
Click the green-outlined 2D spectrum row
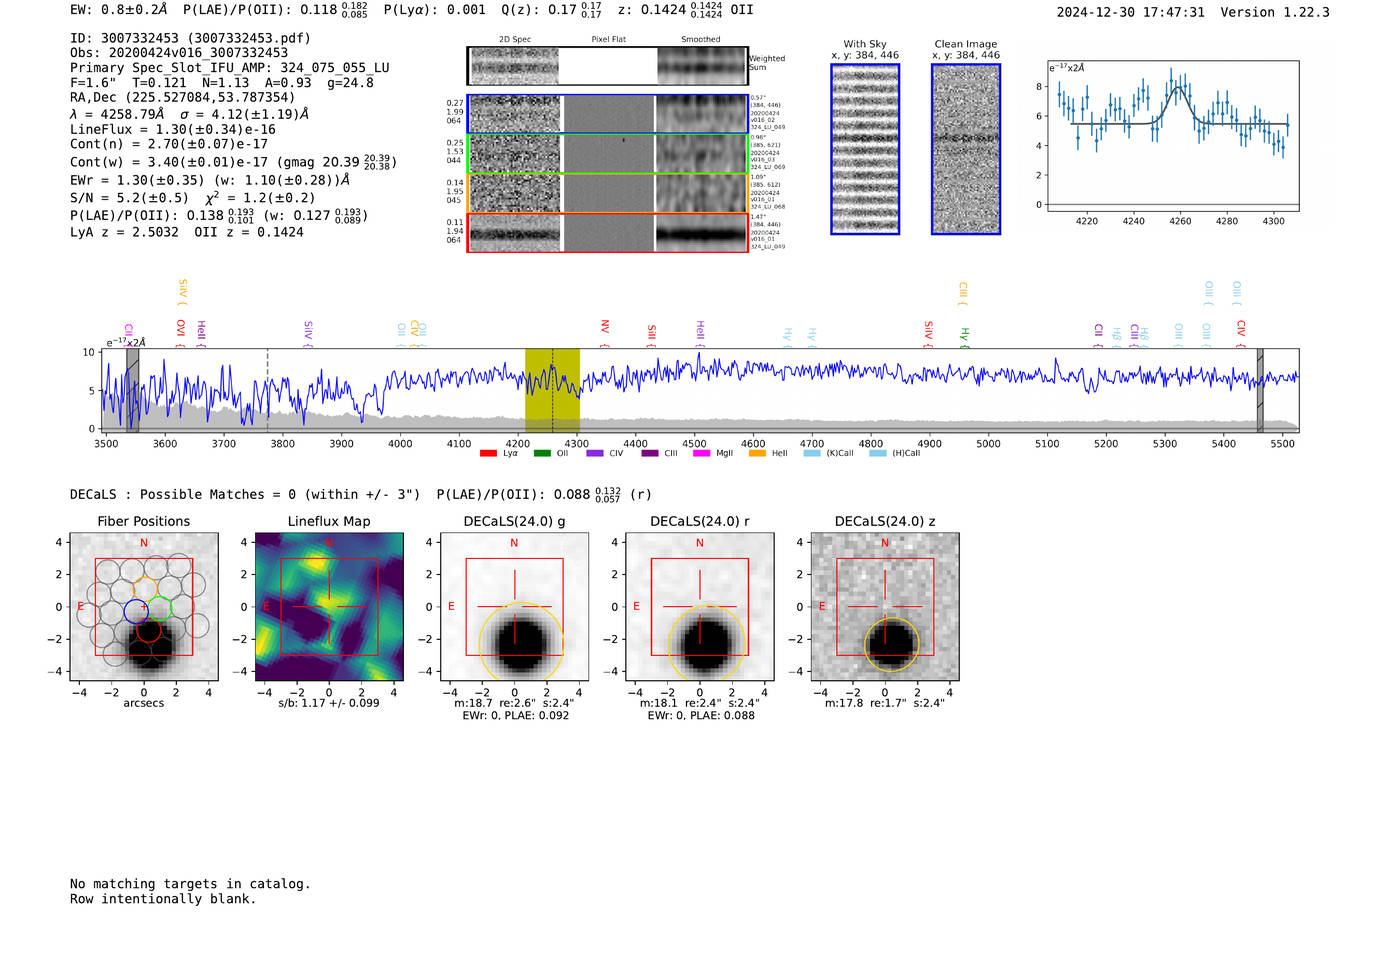coord(607,154)
